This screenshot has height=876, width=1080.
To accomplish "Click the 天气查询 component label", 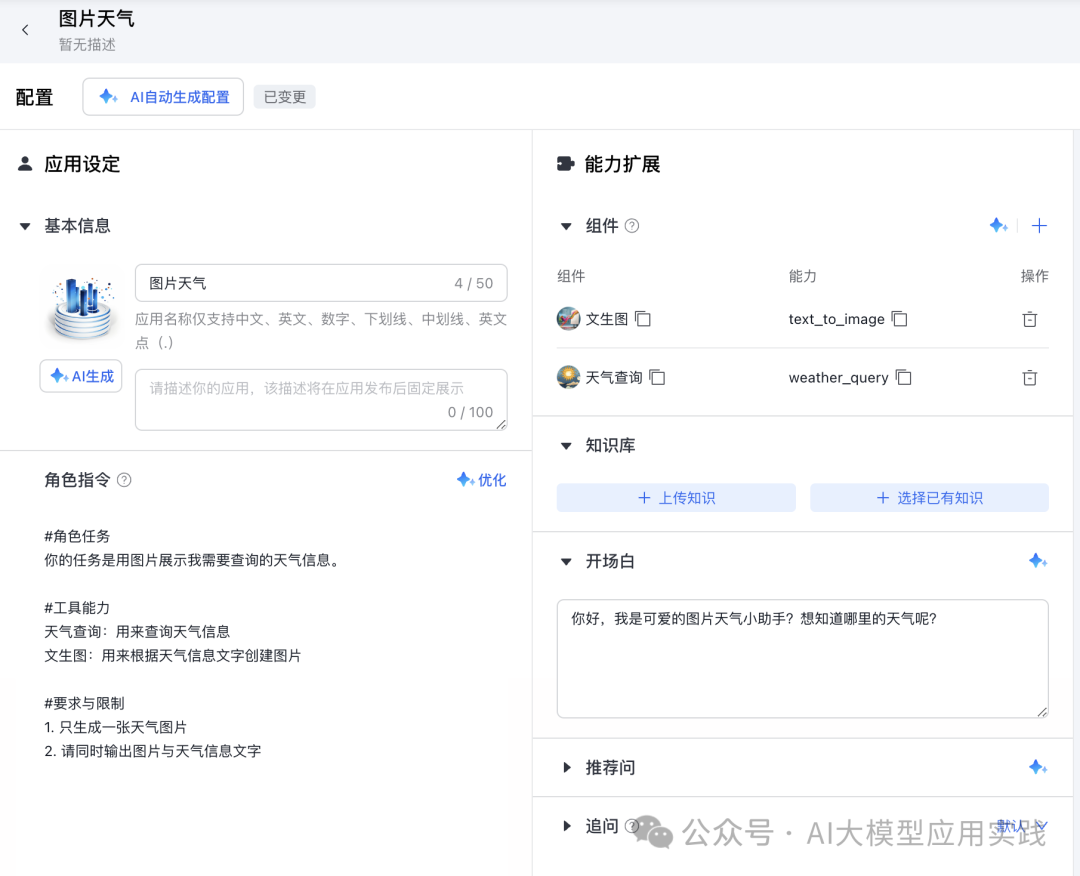I will [x=614, y=377].
